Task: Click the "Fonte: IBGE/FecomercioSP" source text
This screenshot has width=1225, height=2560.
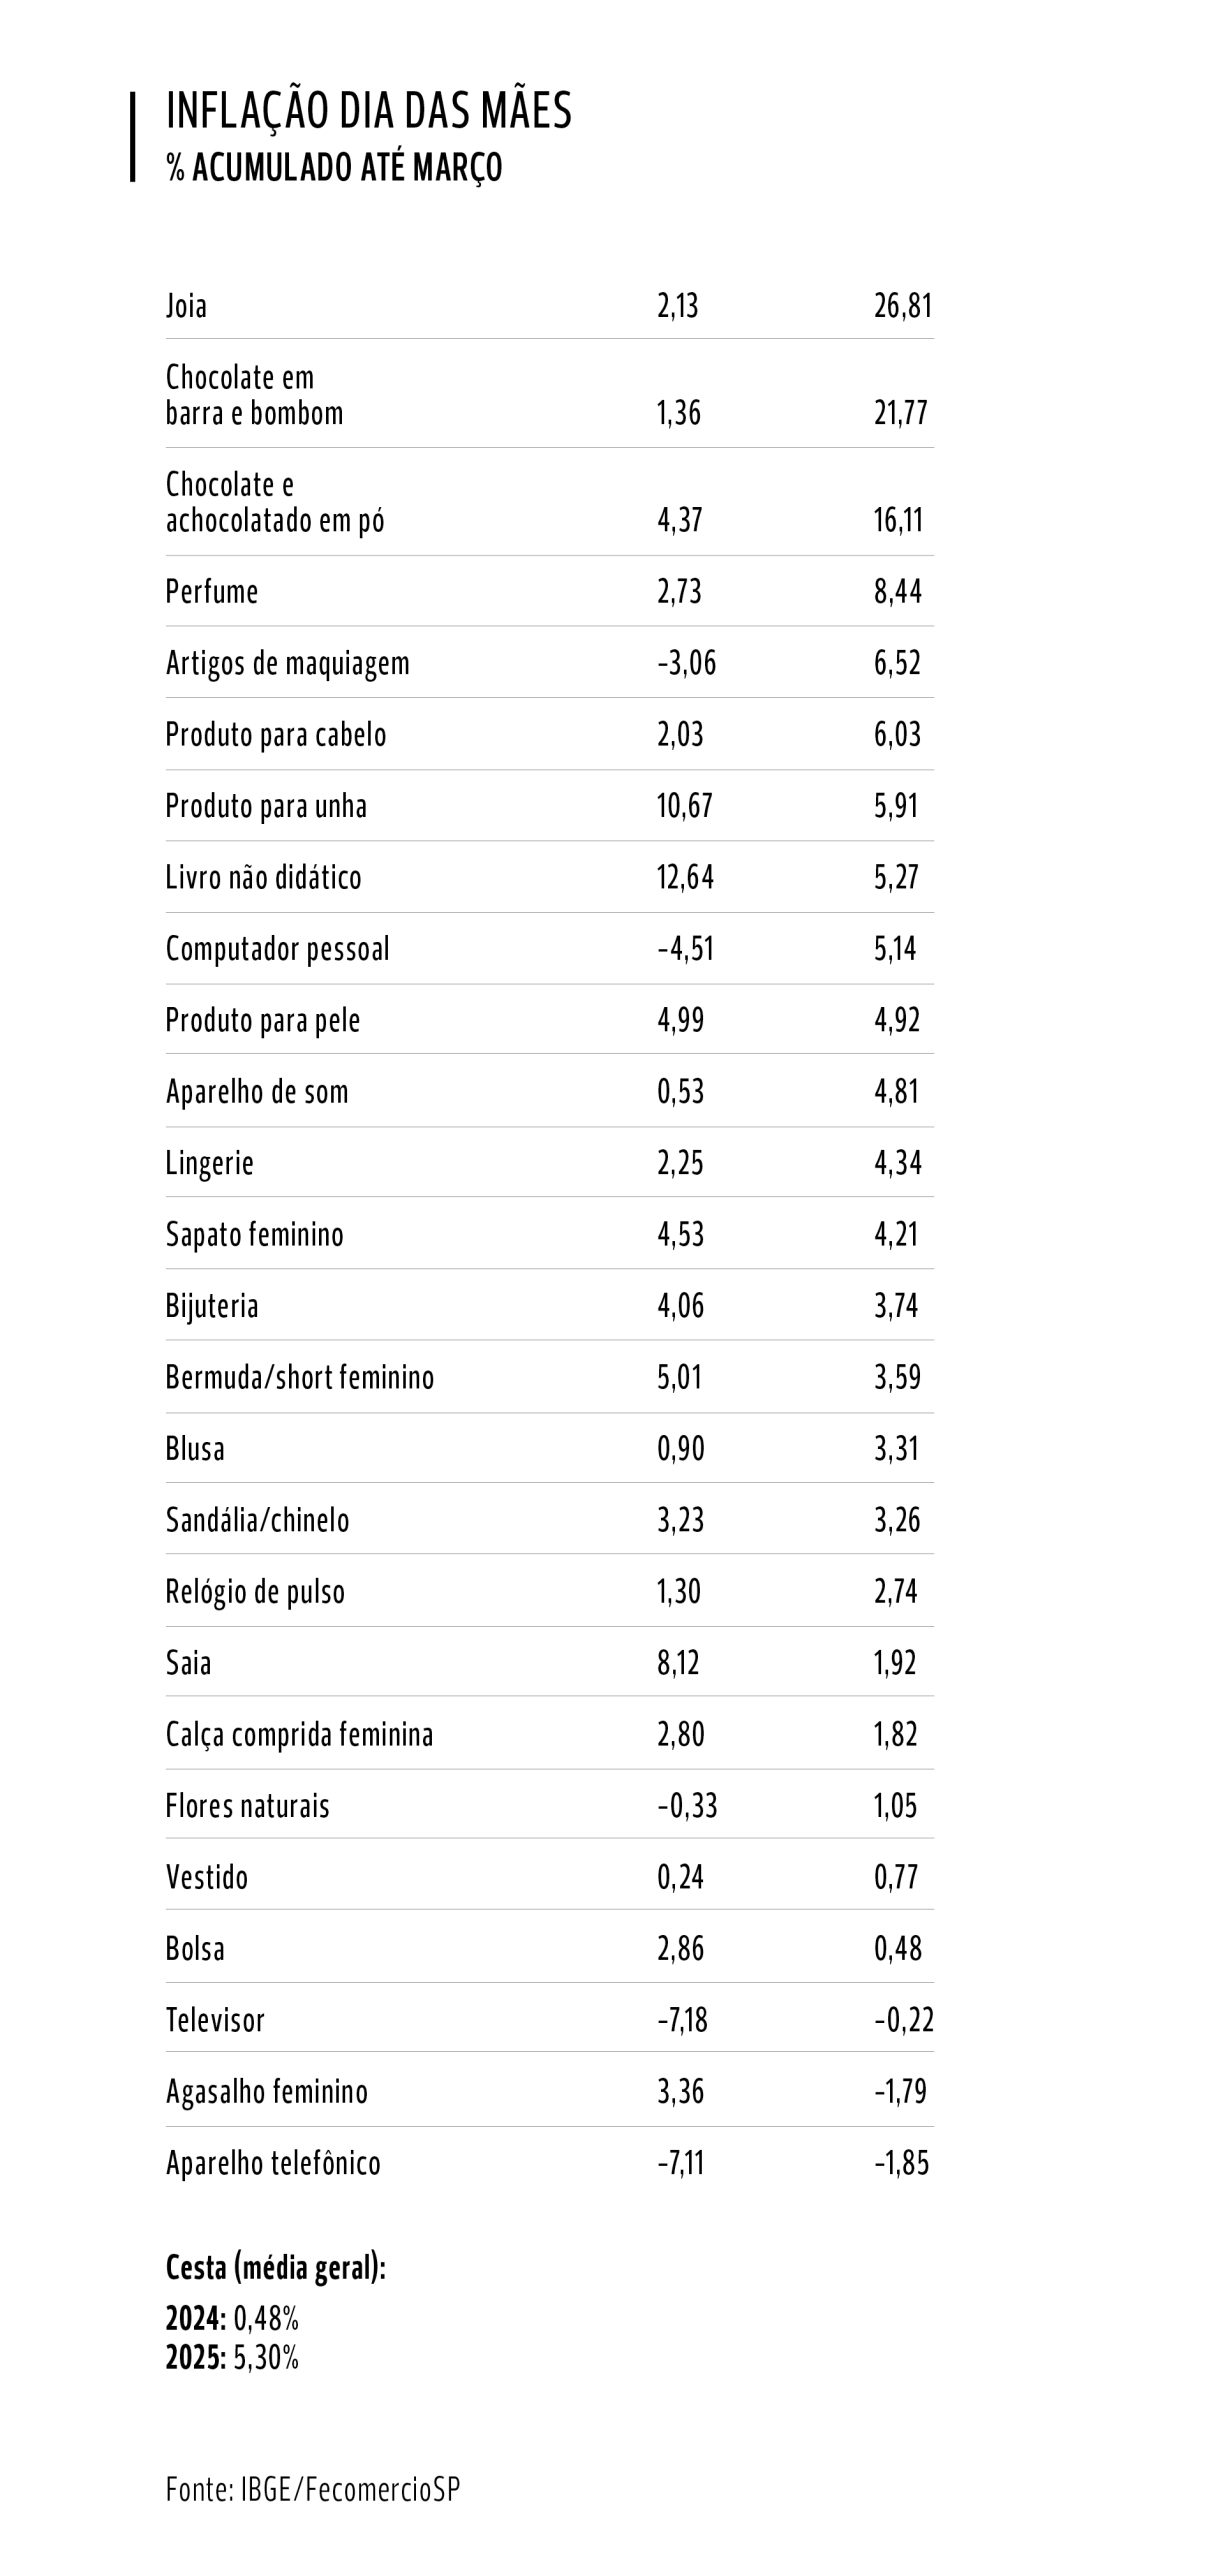Action: pyautogui.click(x=313, y=2489)
